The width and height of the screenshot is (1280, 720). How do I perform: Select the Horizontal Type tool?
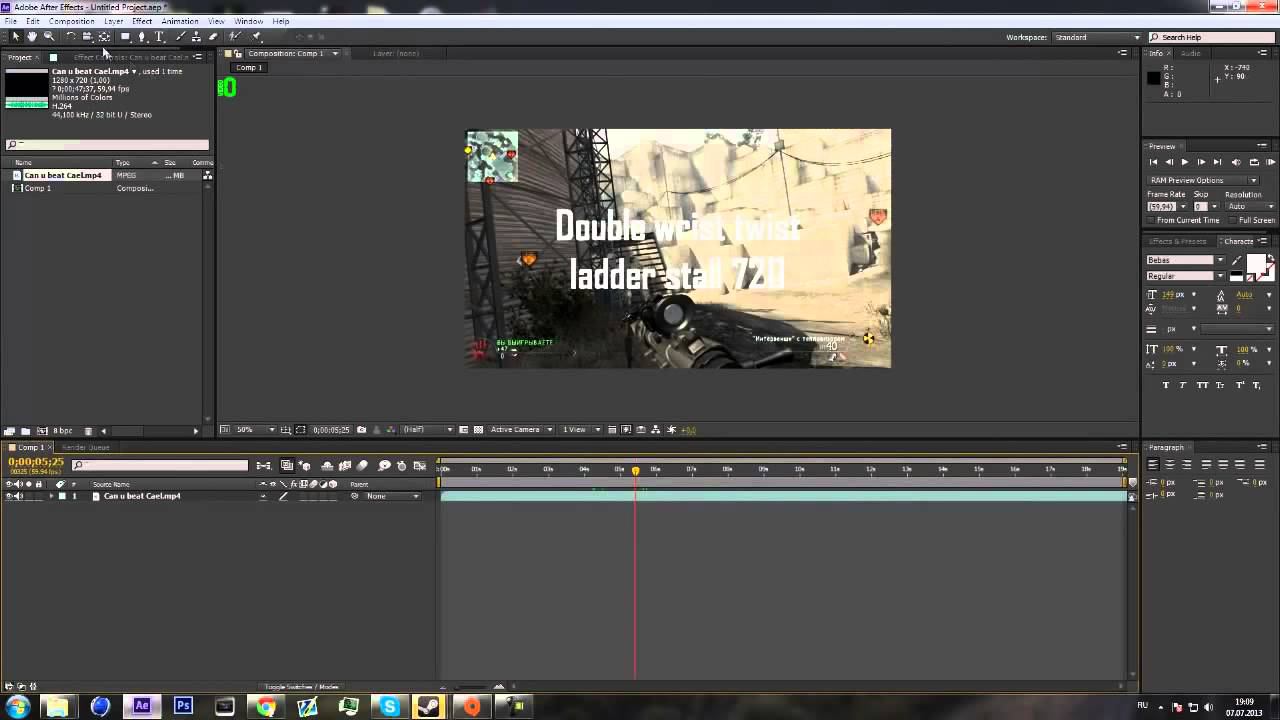[159, 36]
